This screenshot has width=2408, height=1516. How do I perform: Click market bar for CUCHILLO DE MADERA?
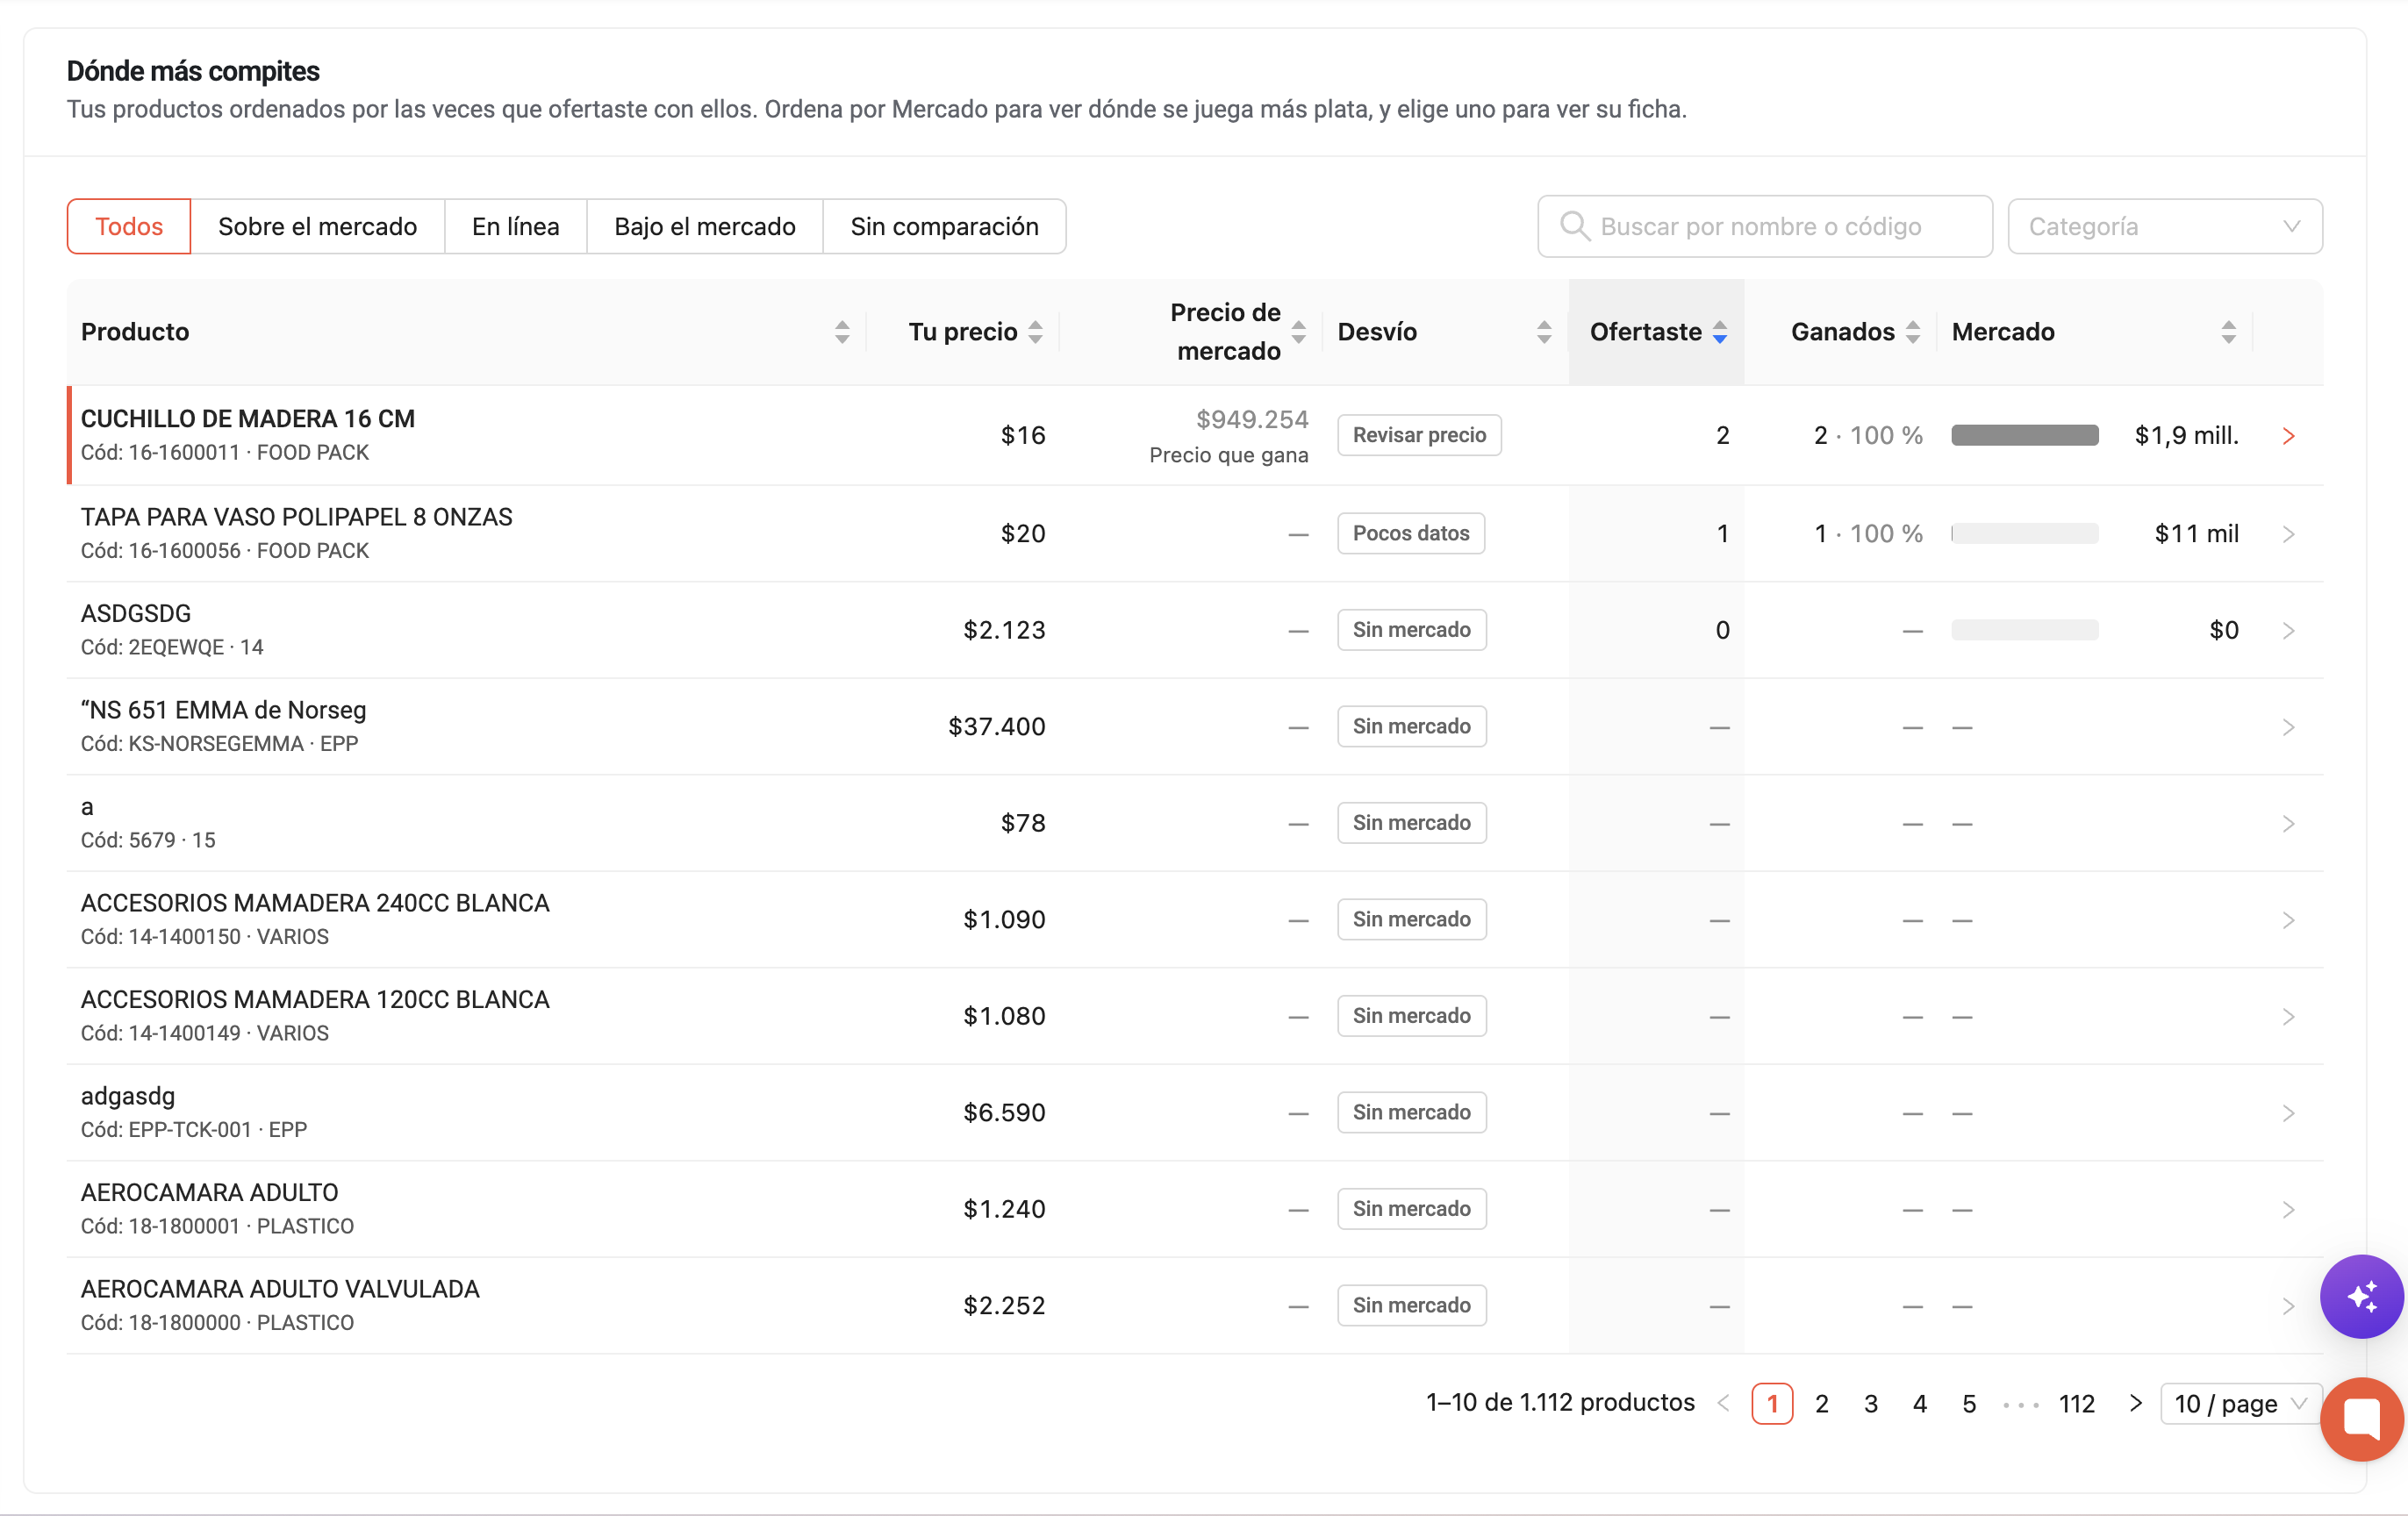tap(2024, 435)
